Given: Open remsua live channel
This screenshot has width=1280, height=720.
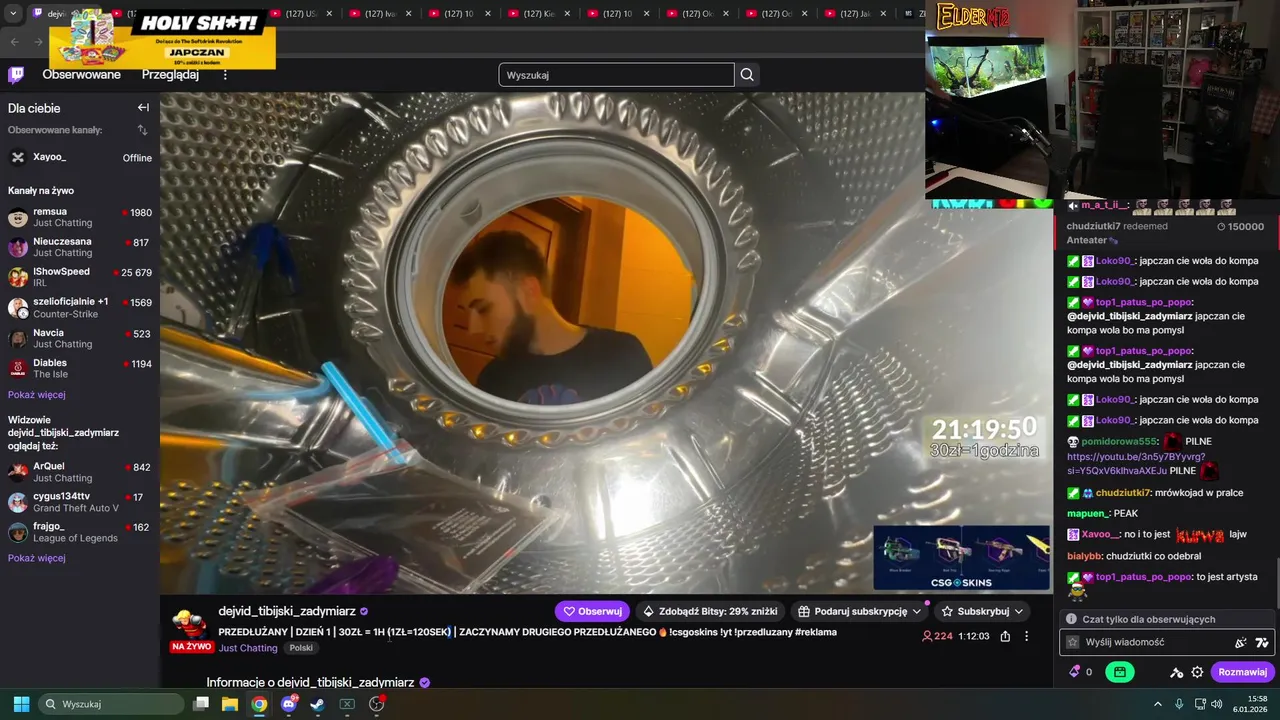Looking at the screenshot, I should [x=80, y=217].
